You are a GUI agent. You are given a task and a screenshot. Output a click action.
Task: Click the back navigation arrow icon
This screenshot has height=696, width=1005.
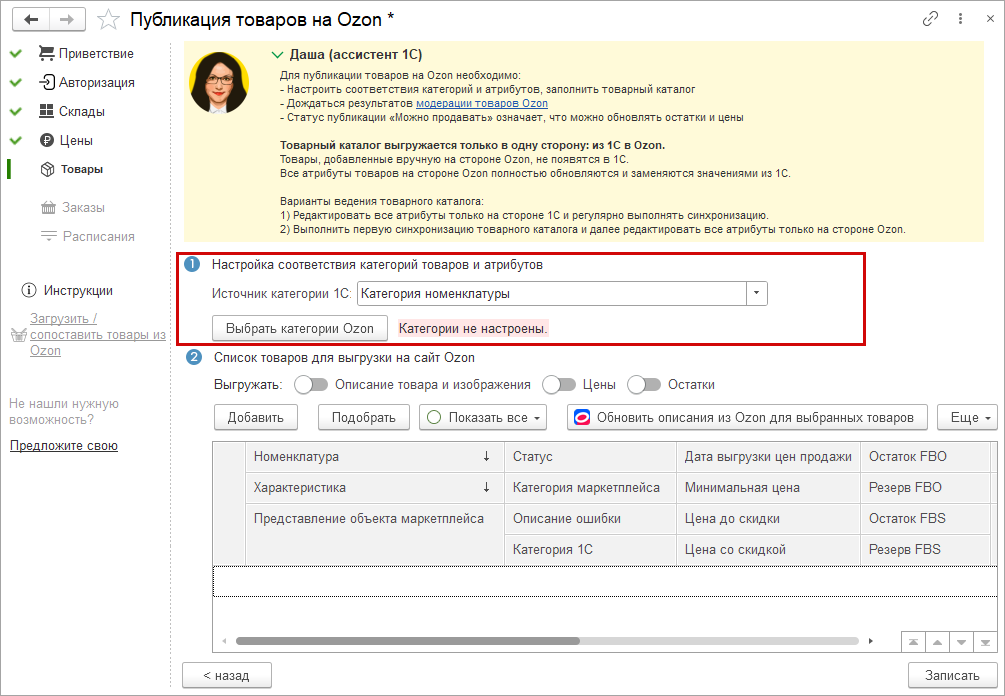33,19
